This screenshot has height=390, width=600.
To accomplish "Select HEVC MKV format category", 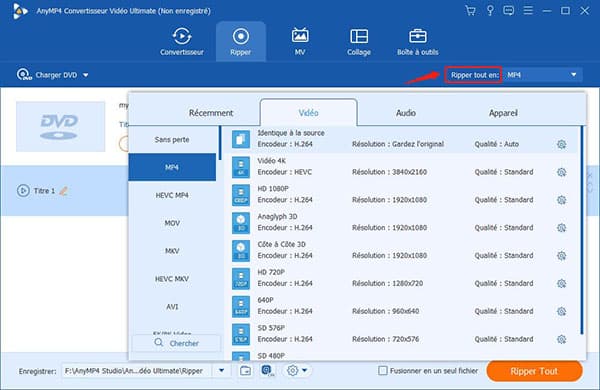I will coord(172,279).
